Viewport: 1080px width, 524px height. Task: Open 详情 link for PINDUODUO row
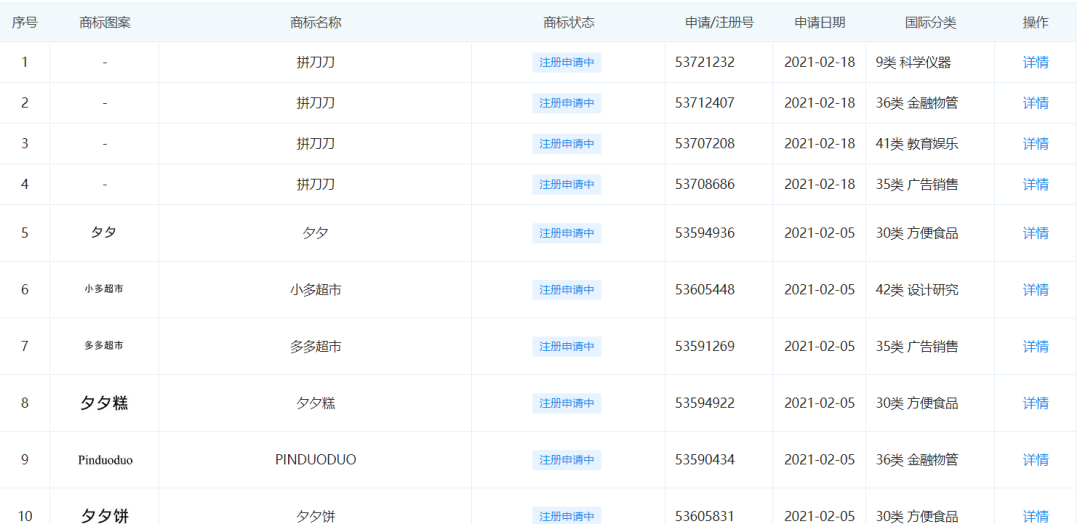1035,460
